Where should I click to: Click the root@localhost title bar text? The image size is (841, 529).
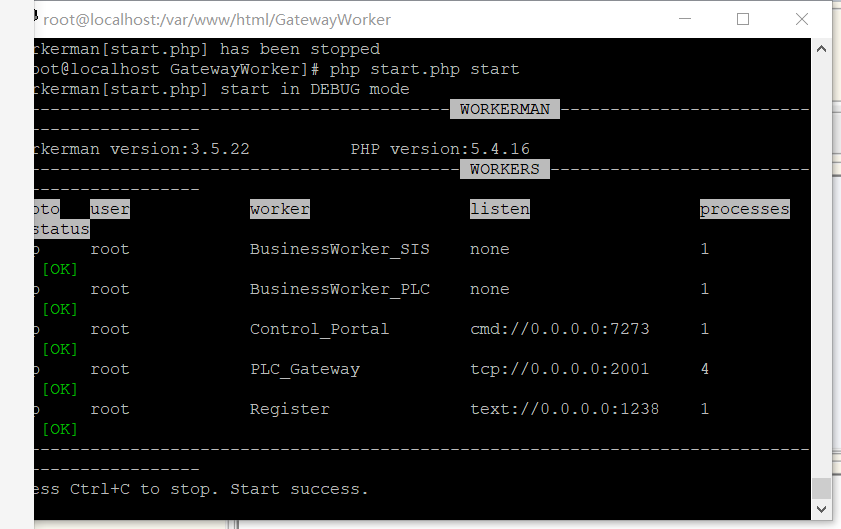[217, 20]
